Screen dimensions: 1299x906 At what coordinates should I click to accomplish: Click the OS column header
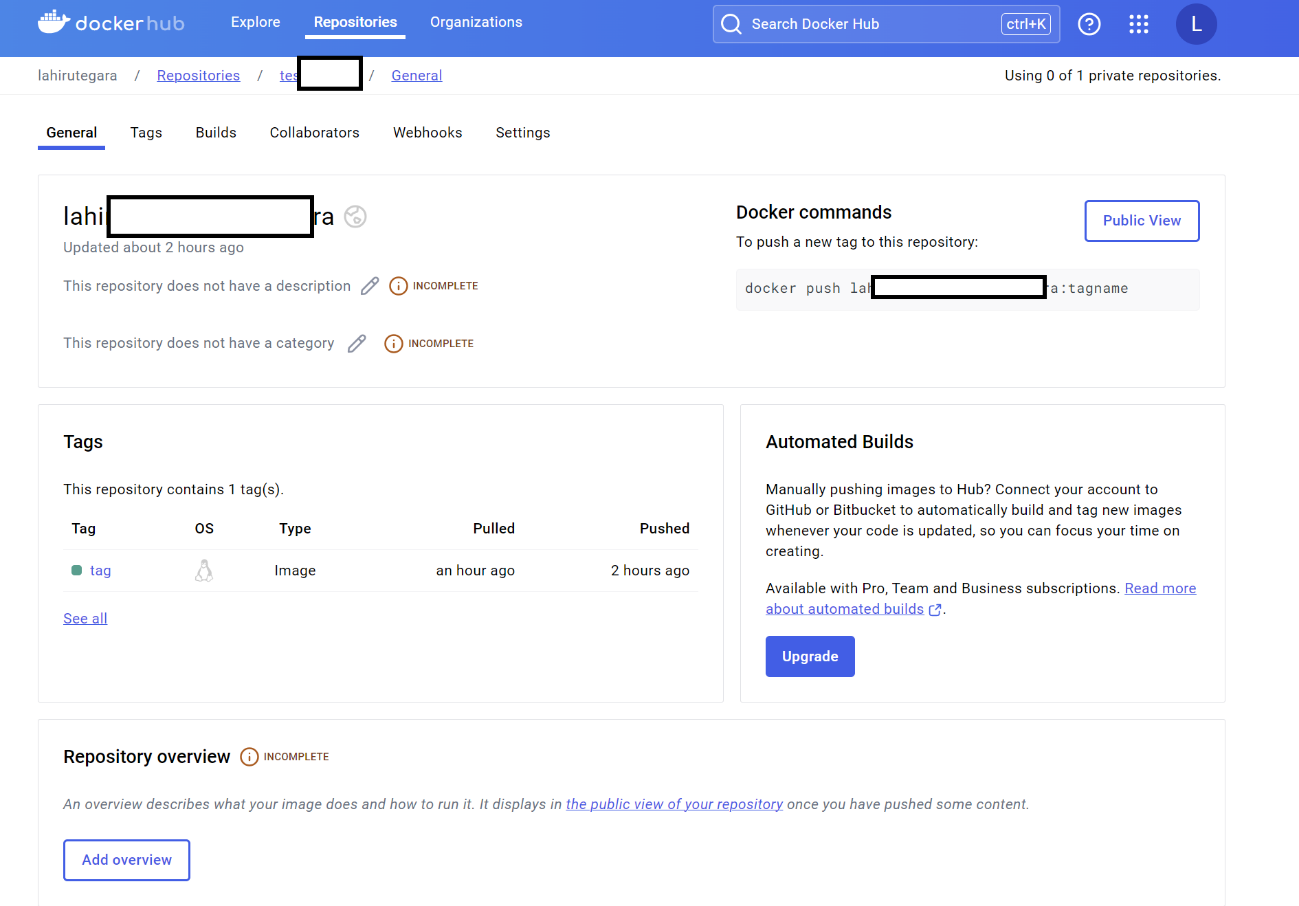[x=204, y=529]
